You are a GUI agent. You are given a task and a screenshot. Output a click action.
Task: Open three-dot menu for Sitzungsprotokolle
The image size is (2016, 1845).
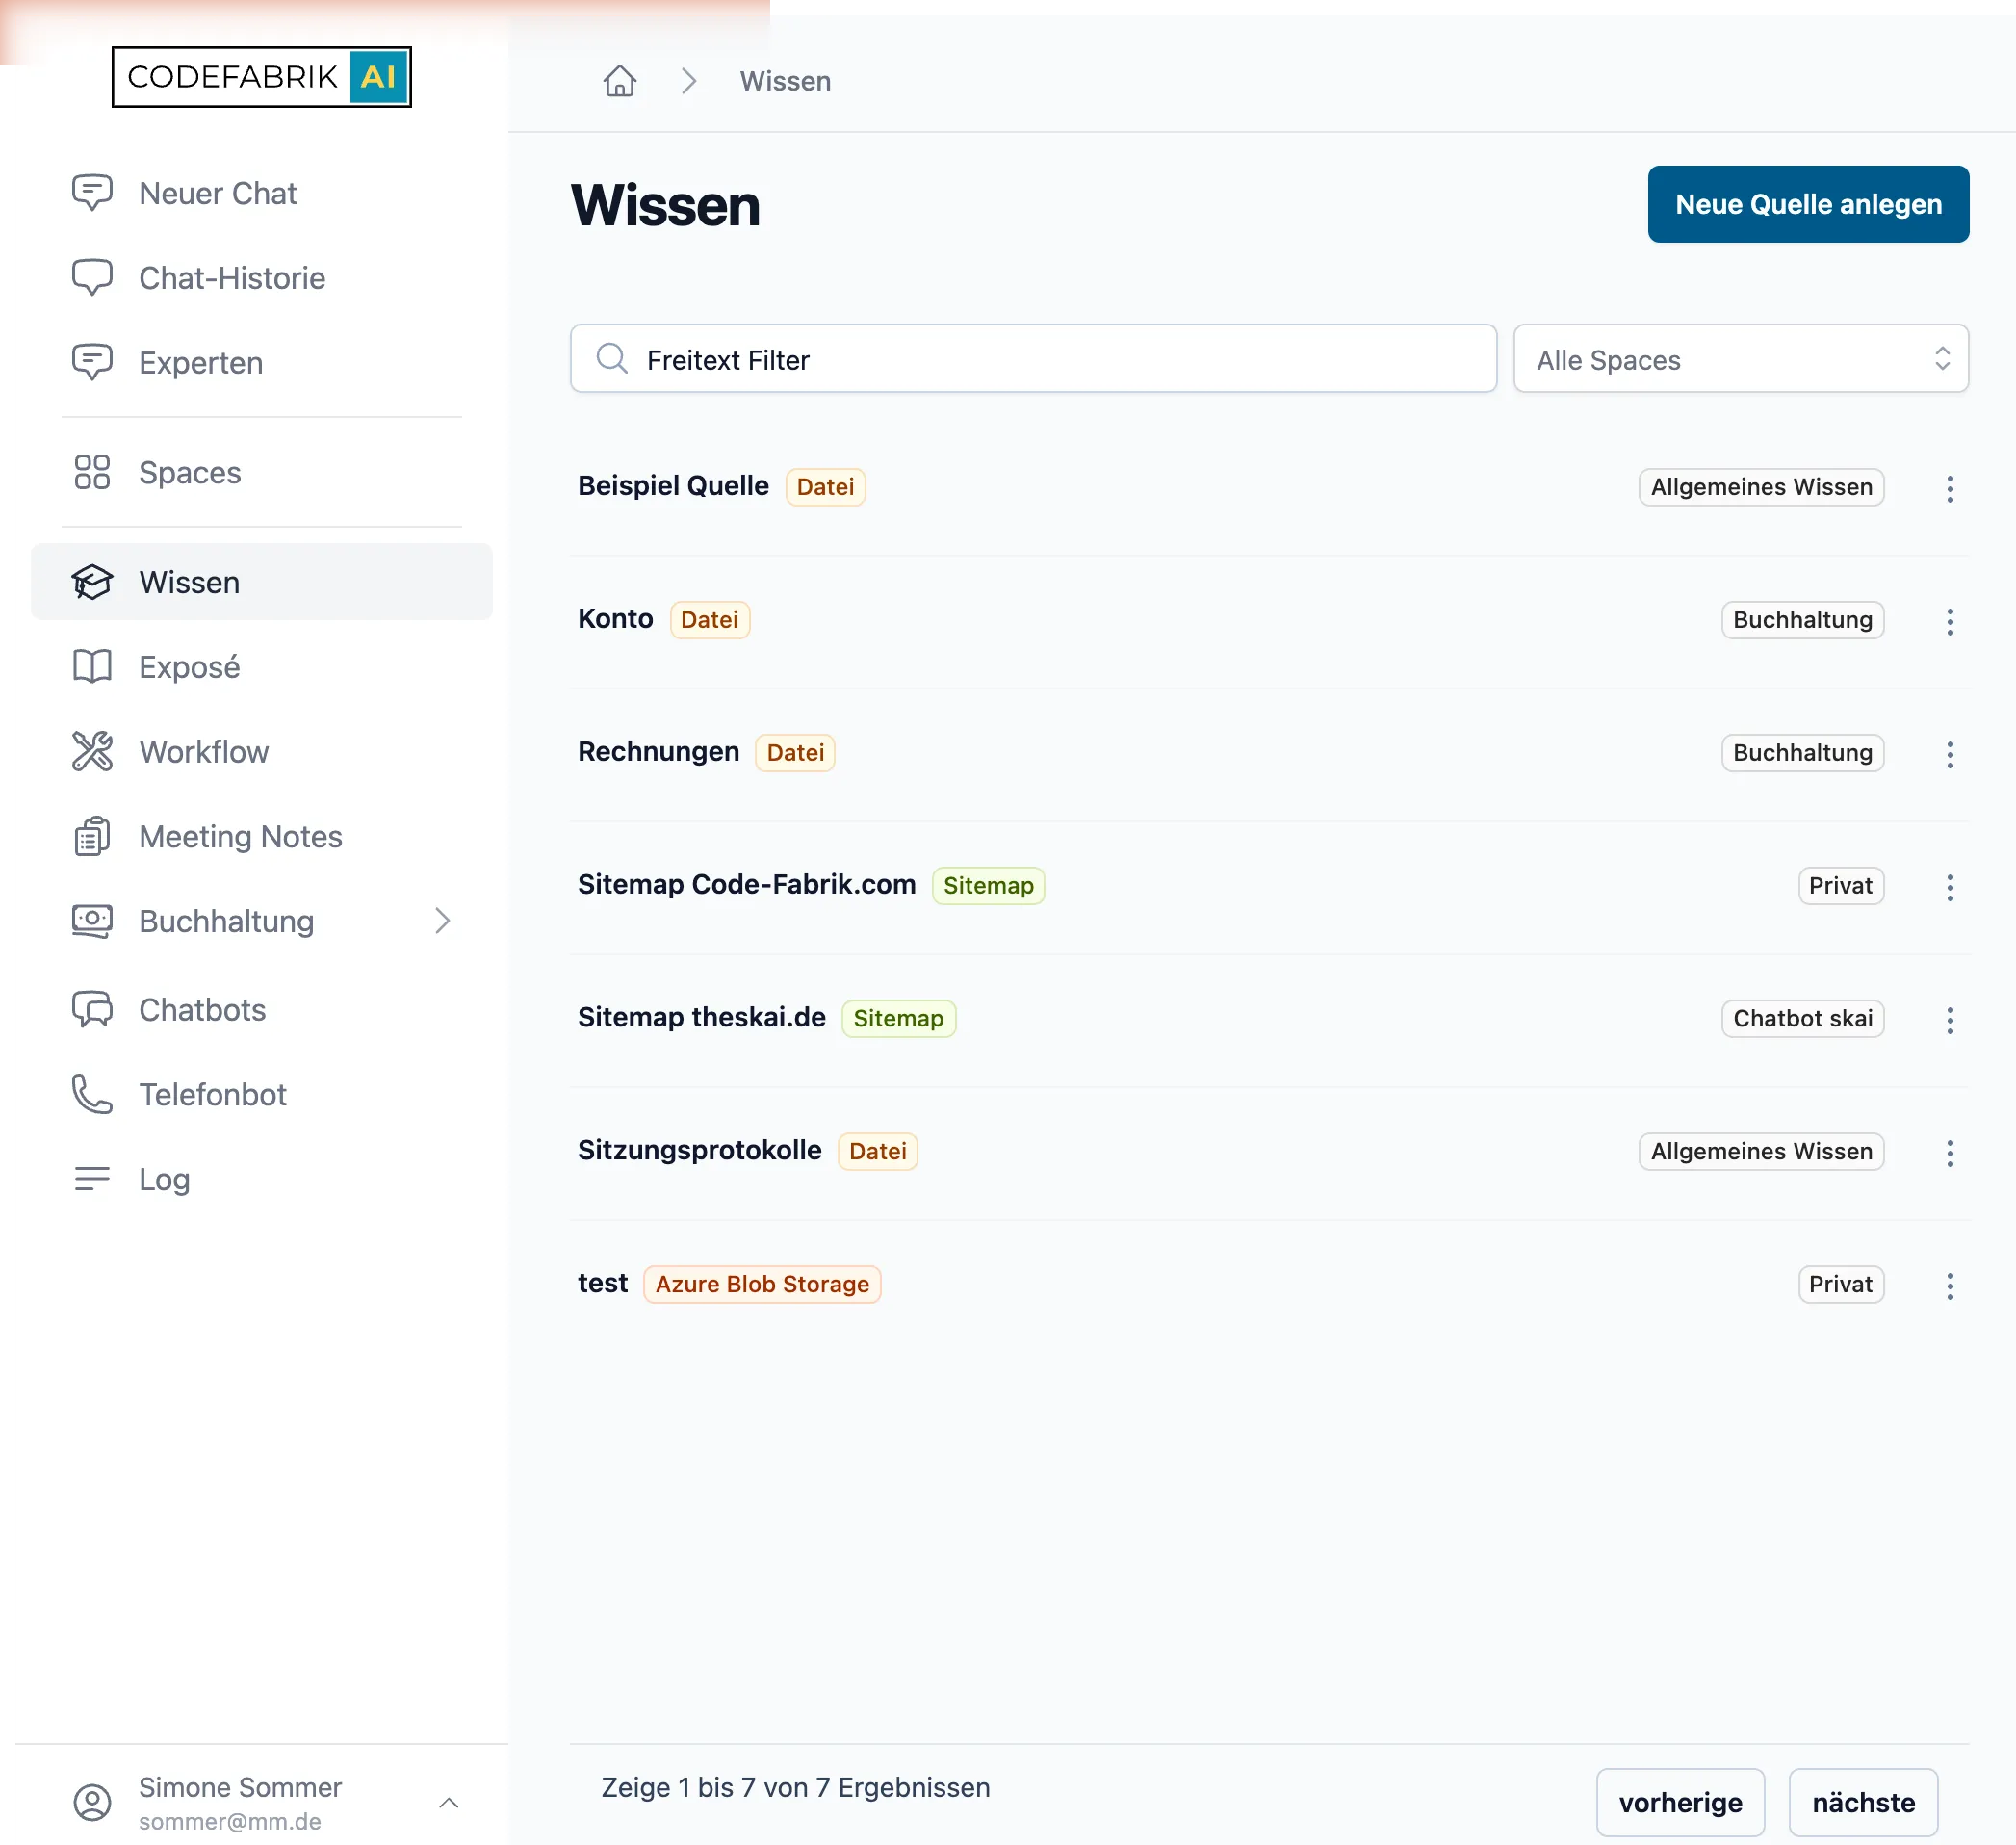click(1950, 1153)
